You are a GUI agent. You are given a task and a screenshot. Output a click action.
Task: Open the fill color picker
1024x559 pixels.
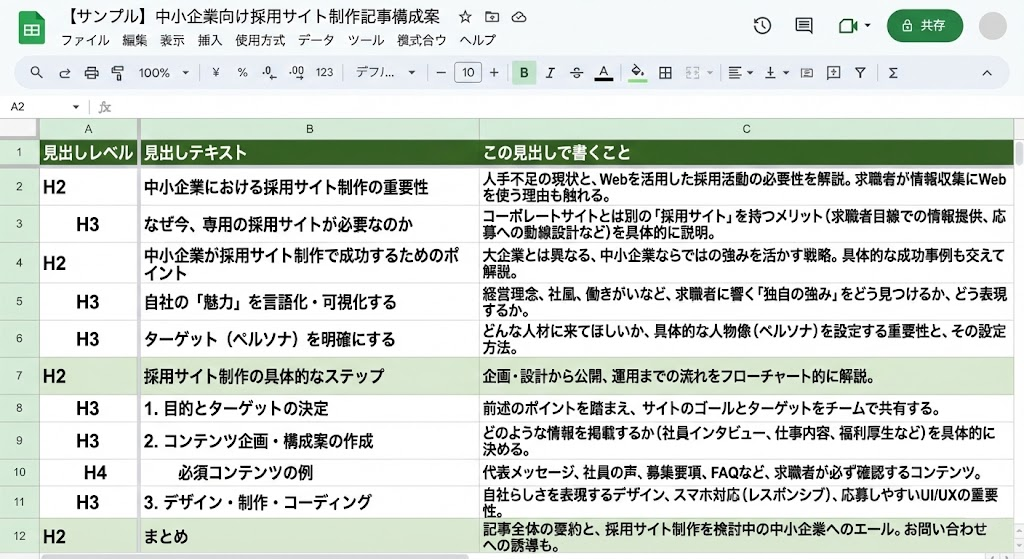637,73
